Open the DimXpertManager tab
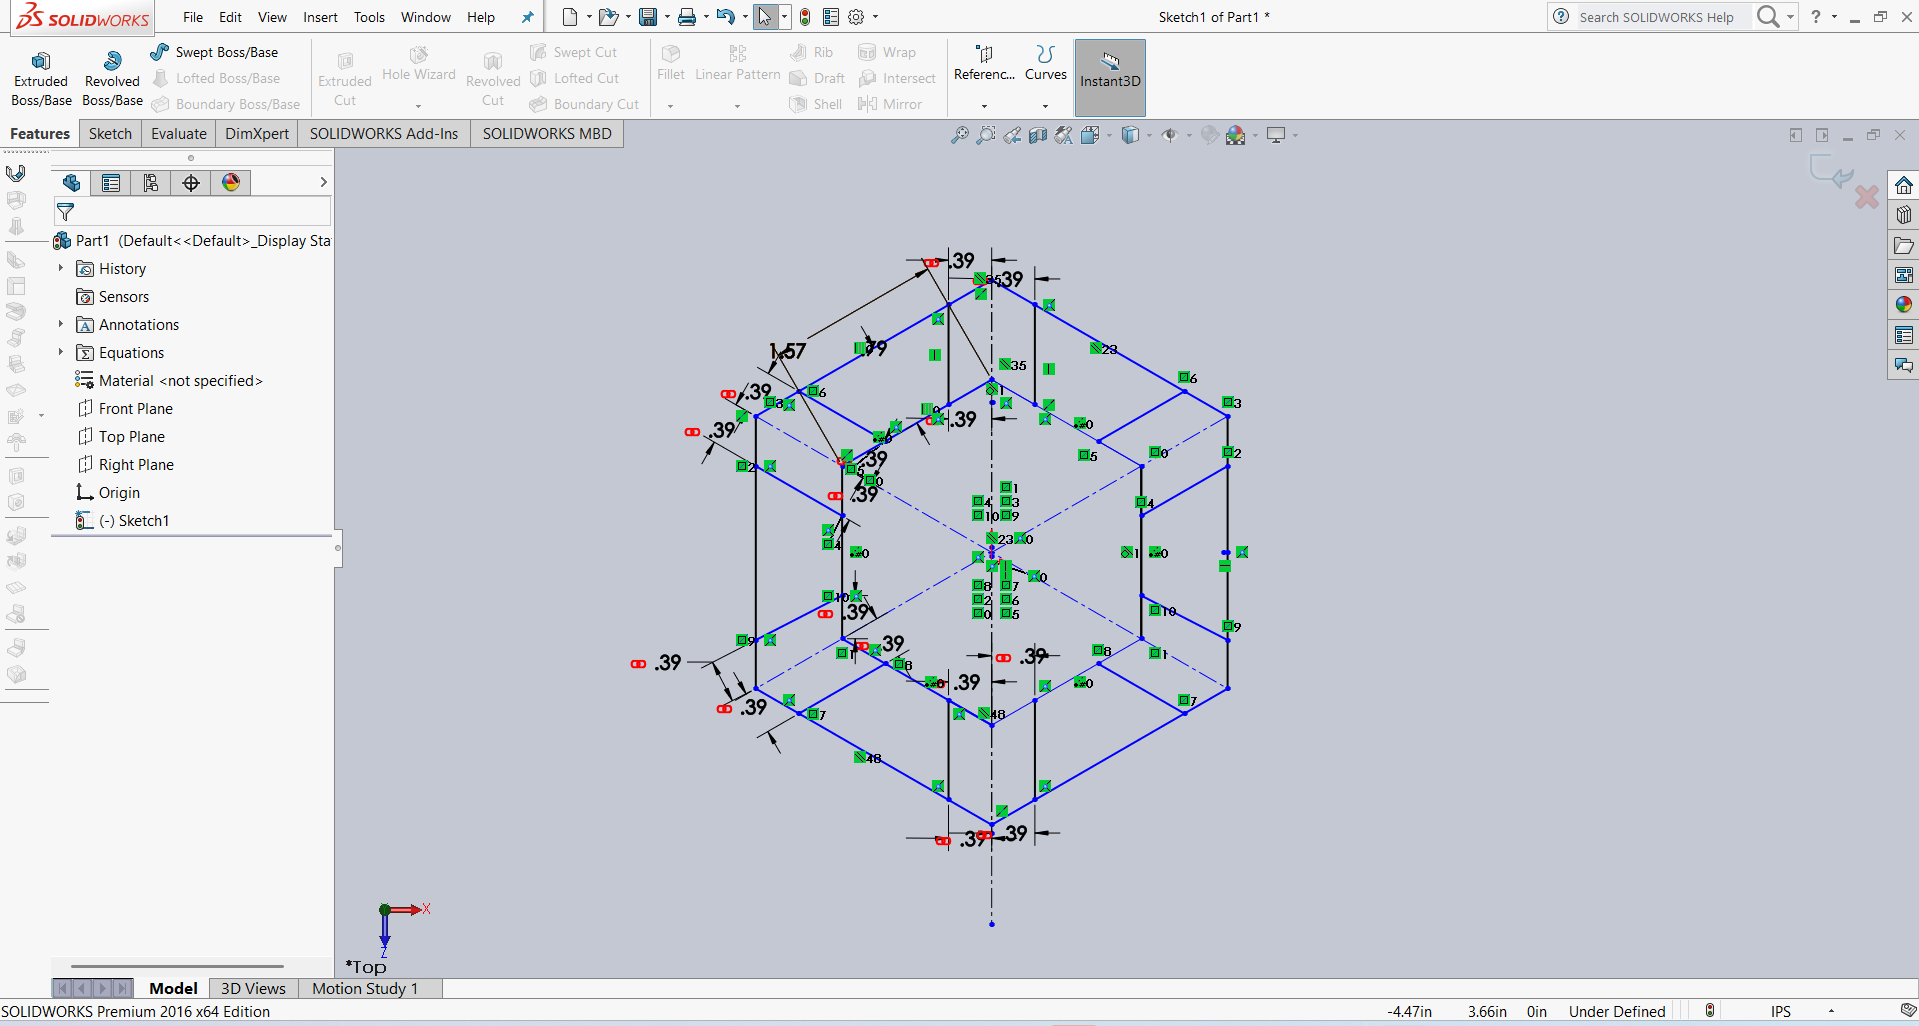Viewport: 1919px width, 1026px height. 191,182
